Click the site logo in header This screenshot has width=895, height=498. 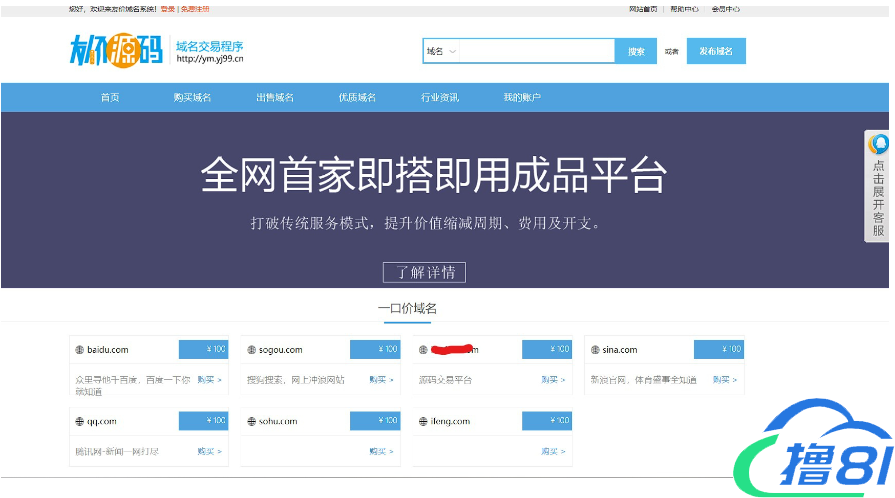coord(115,50)
